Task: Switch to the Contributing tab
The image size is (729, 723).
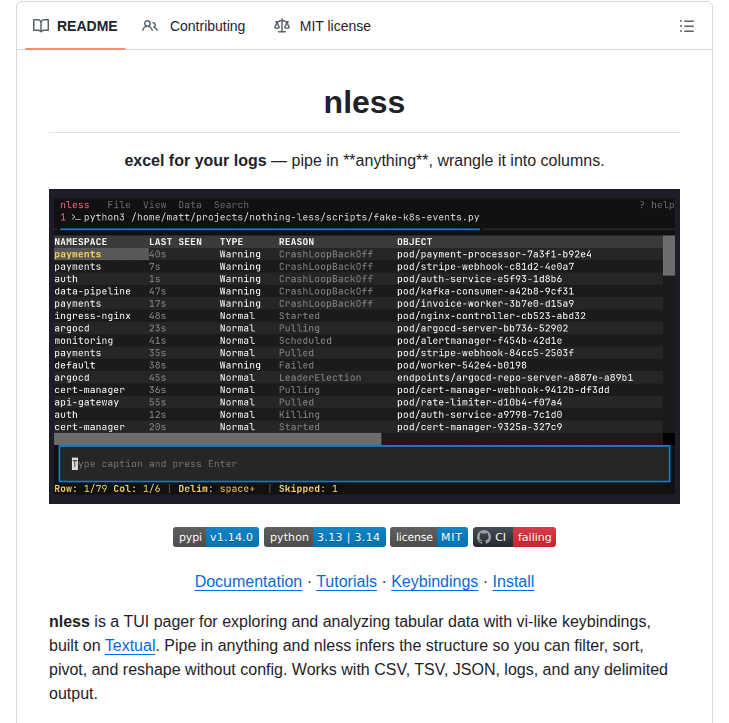Action: point(193,26)
